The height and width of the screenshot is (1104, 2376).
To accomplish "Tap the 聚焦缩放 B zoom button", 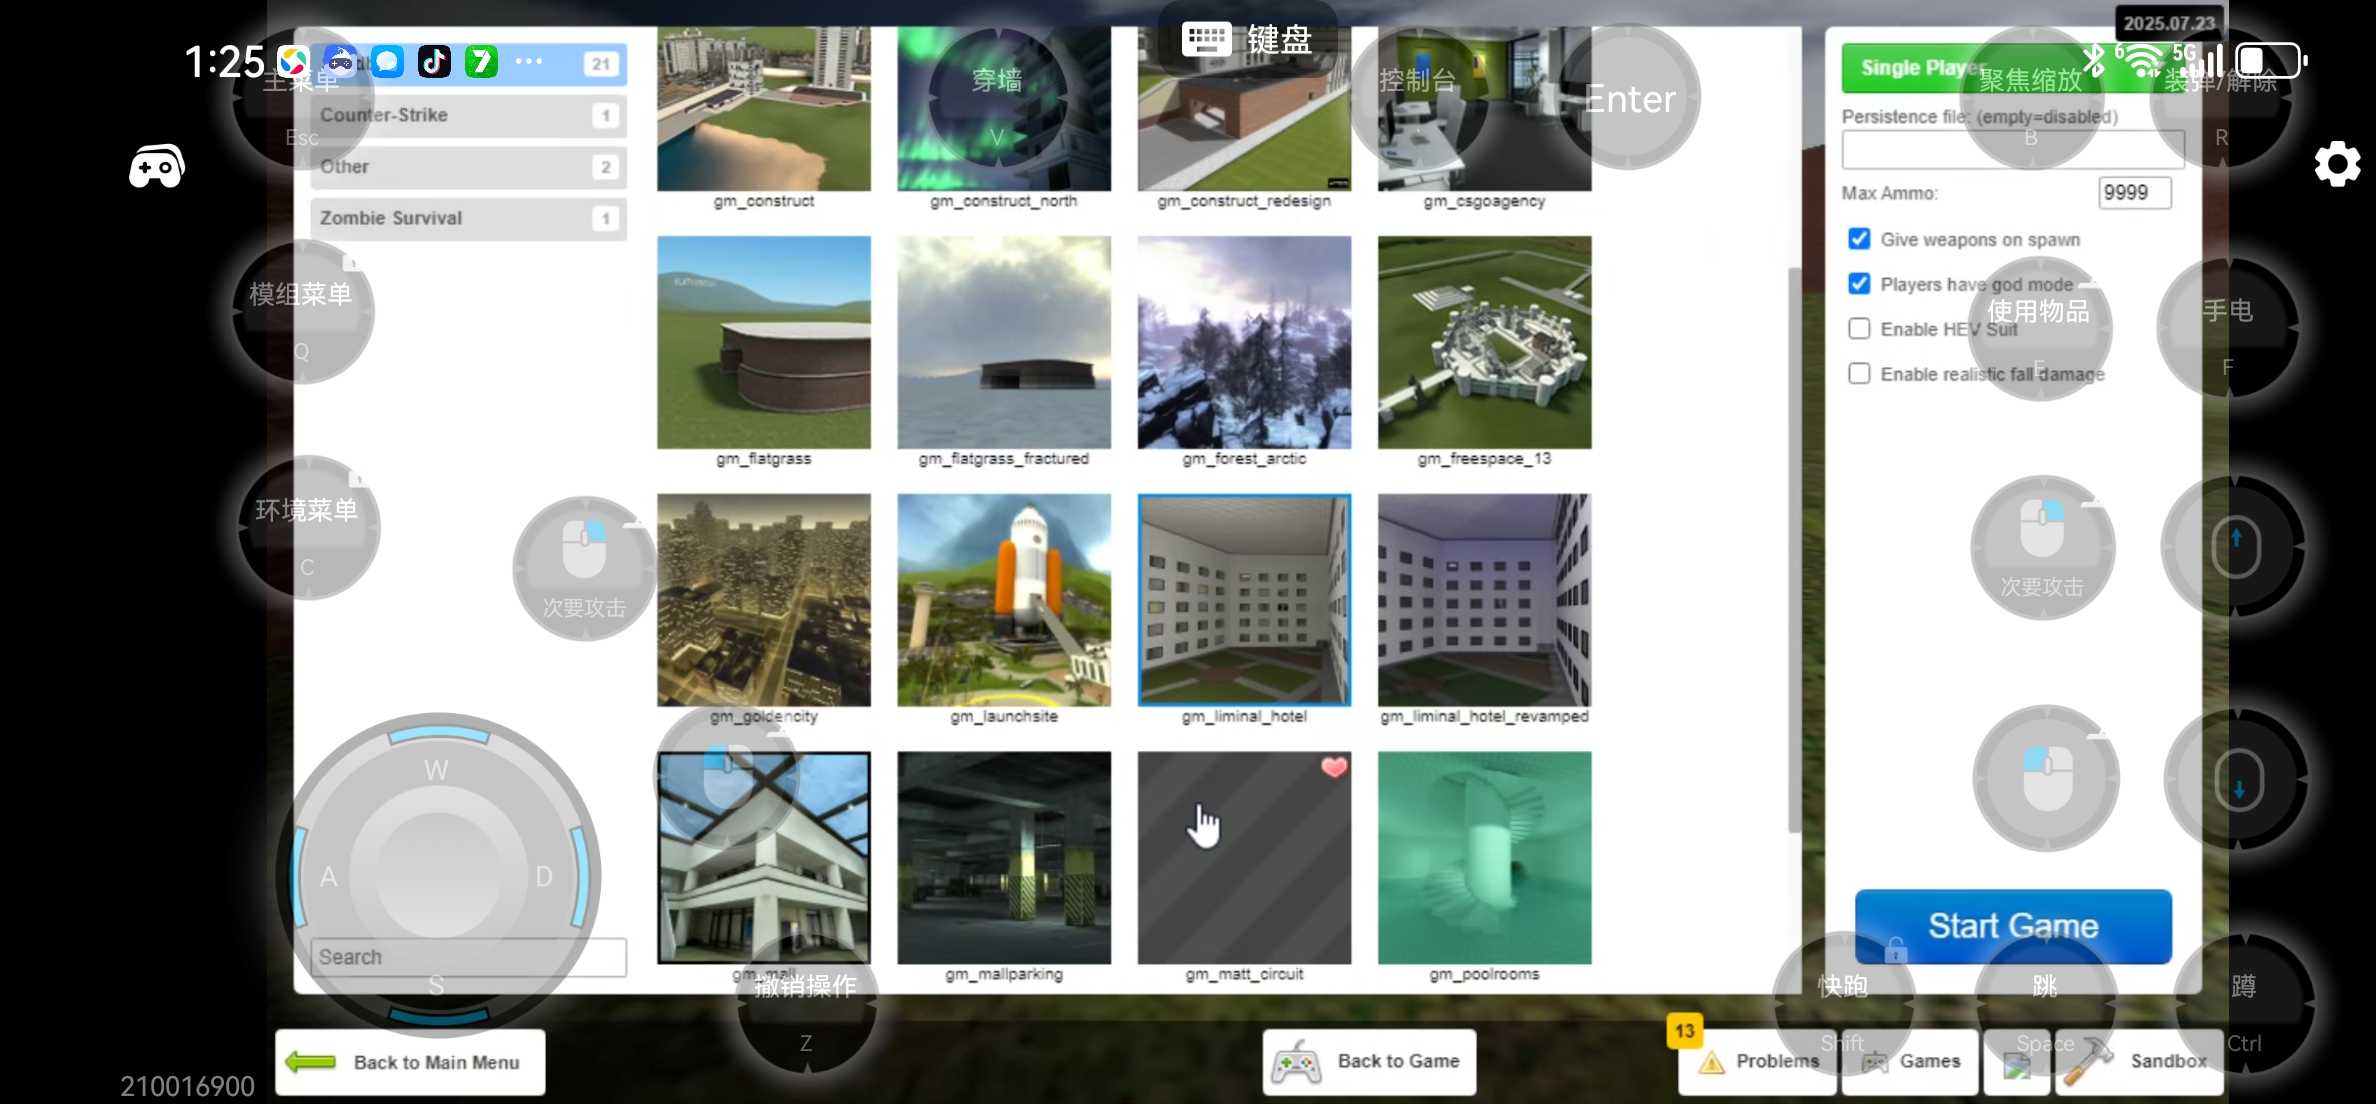I will pos(2030,98).
